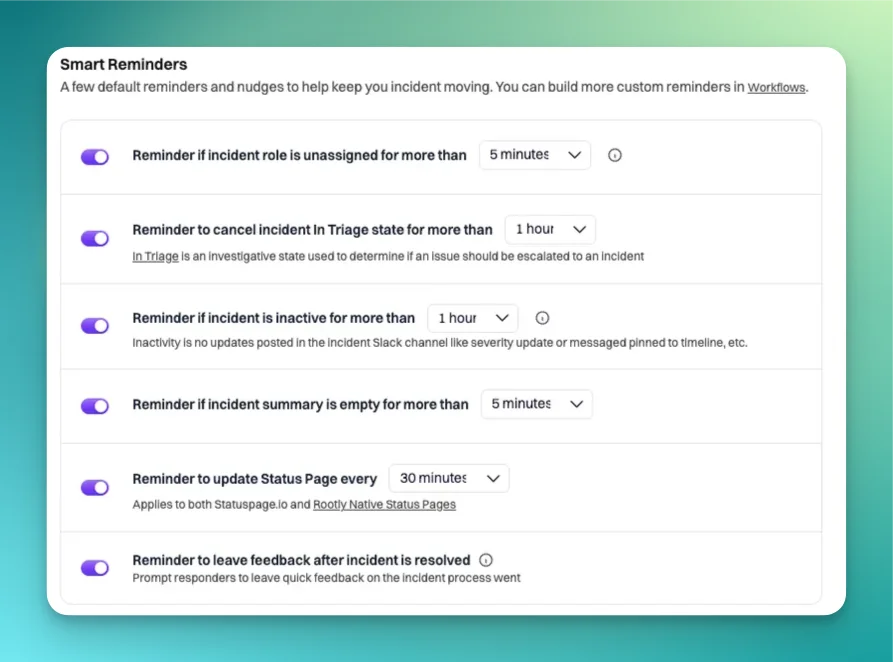Toggle off the incident role unassigned reminder

(95, 157)
